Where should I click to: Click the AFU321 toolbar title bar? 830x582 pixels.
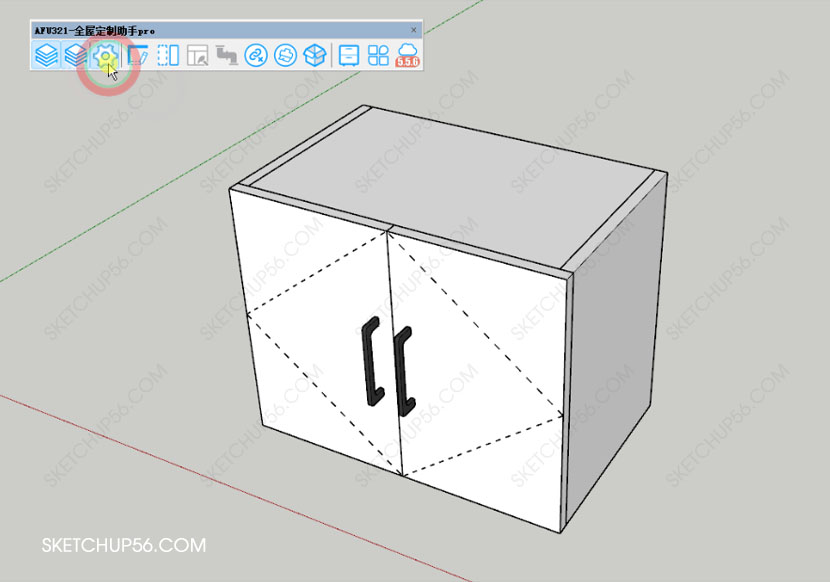tap(200, 31)
